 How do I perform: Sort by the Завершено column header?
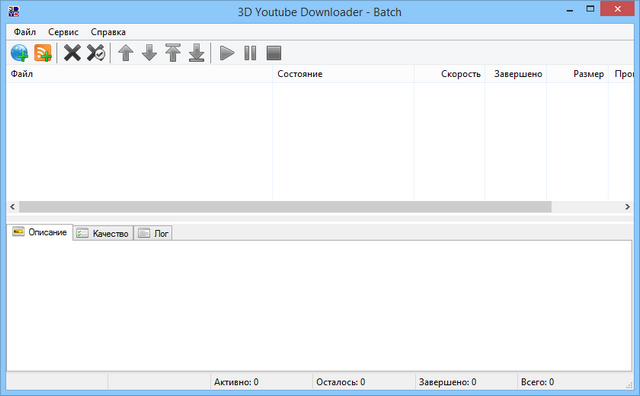pyautogui.click(x=516, y=74)
